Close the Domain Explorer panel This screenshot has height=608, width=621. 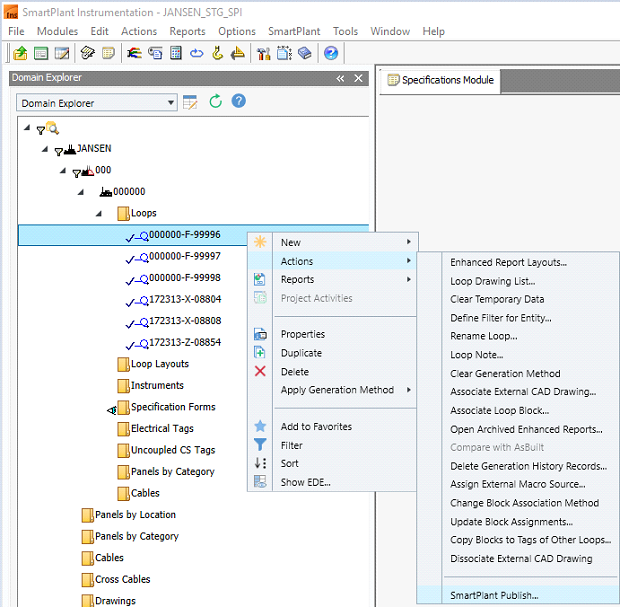(x=359, y=78)
